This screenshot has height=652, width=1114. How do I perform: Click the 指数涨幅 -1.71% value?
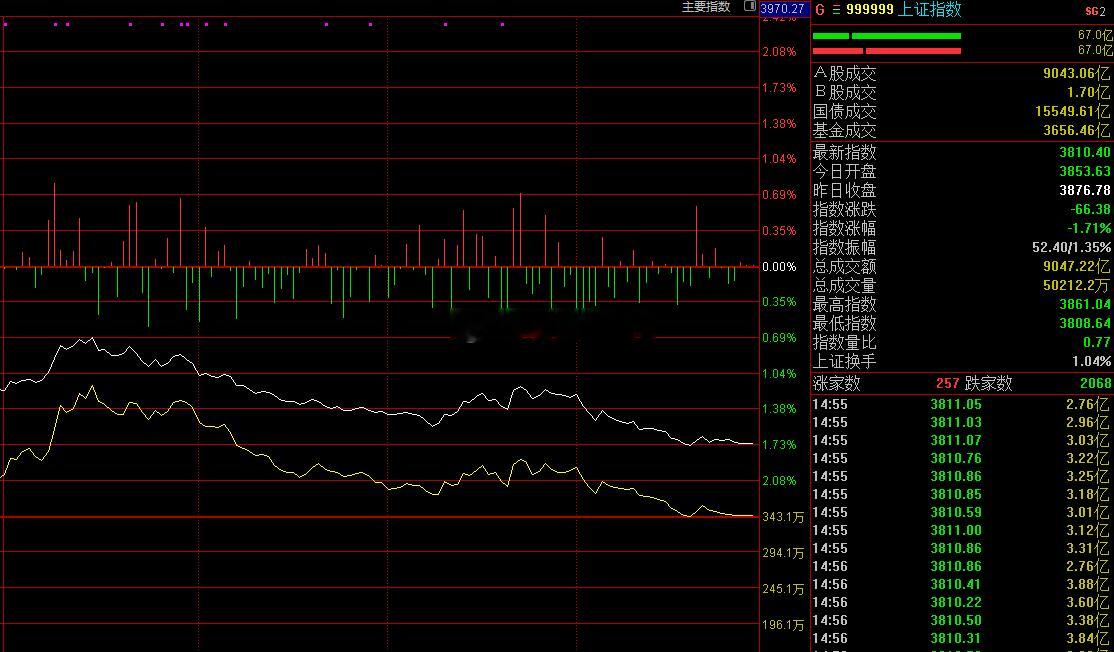pyautogui.click(x=1089, y=229)
